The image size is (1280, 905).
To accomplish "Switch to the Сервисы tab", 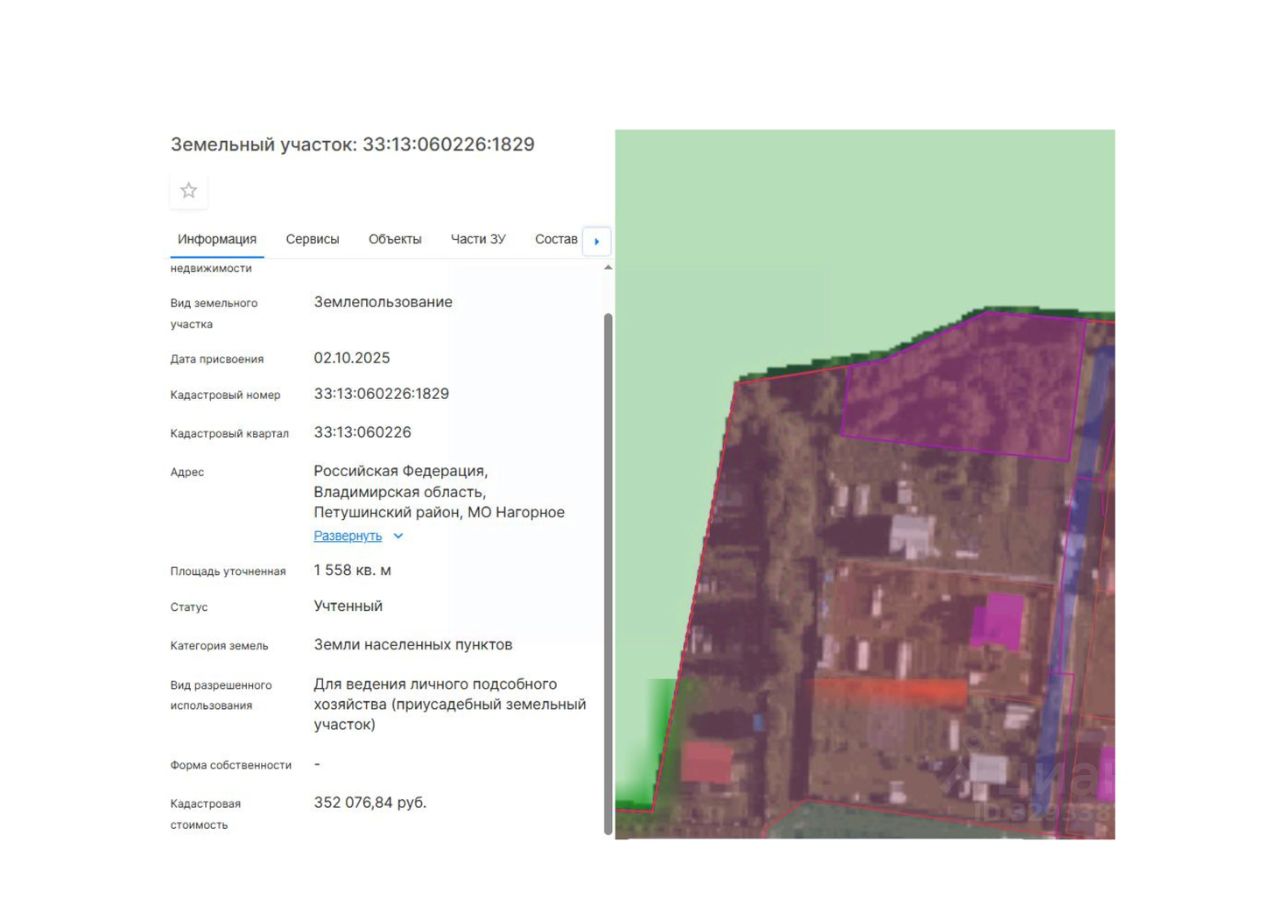I will [312, 239].
